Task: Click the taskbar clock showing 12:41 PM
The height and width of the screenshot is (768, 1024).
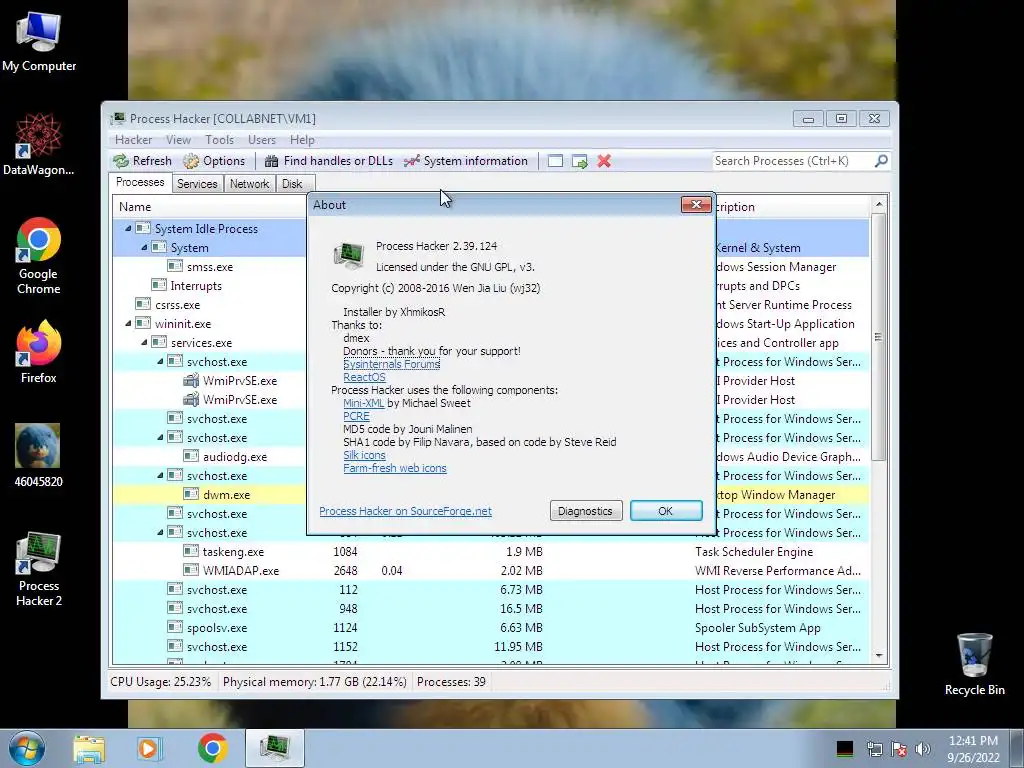Action: point(973,749)
